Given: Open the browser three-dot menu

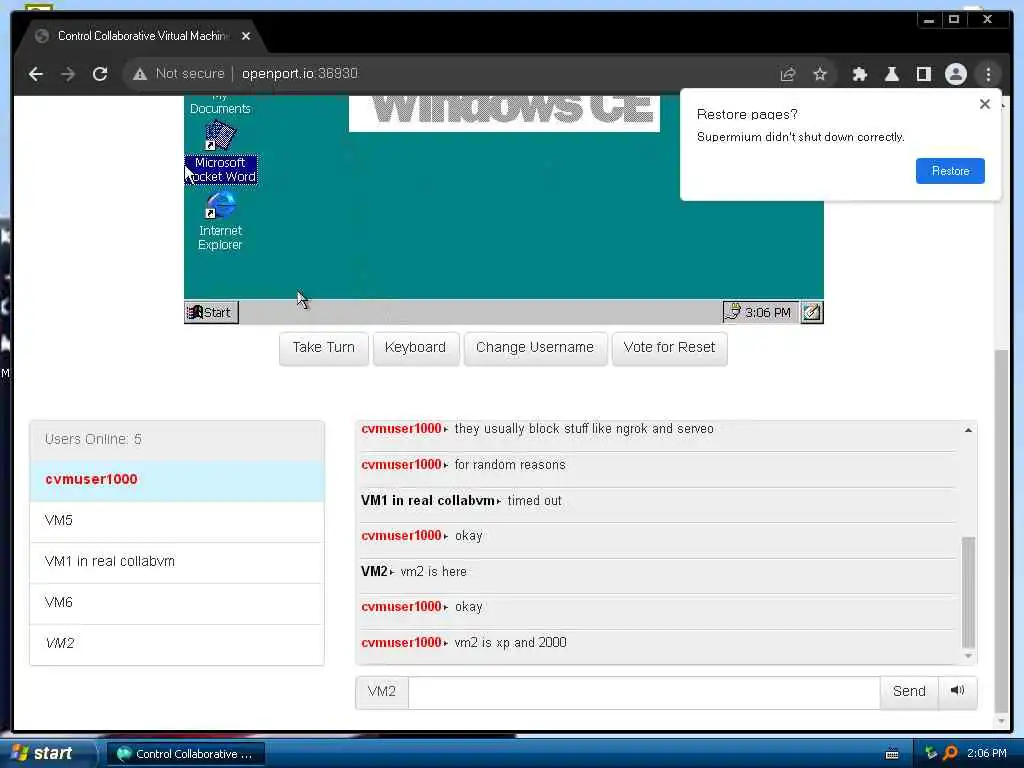Looking at the screenshot, I should pos(988,74).
